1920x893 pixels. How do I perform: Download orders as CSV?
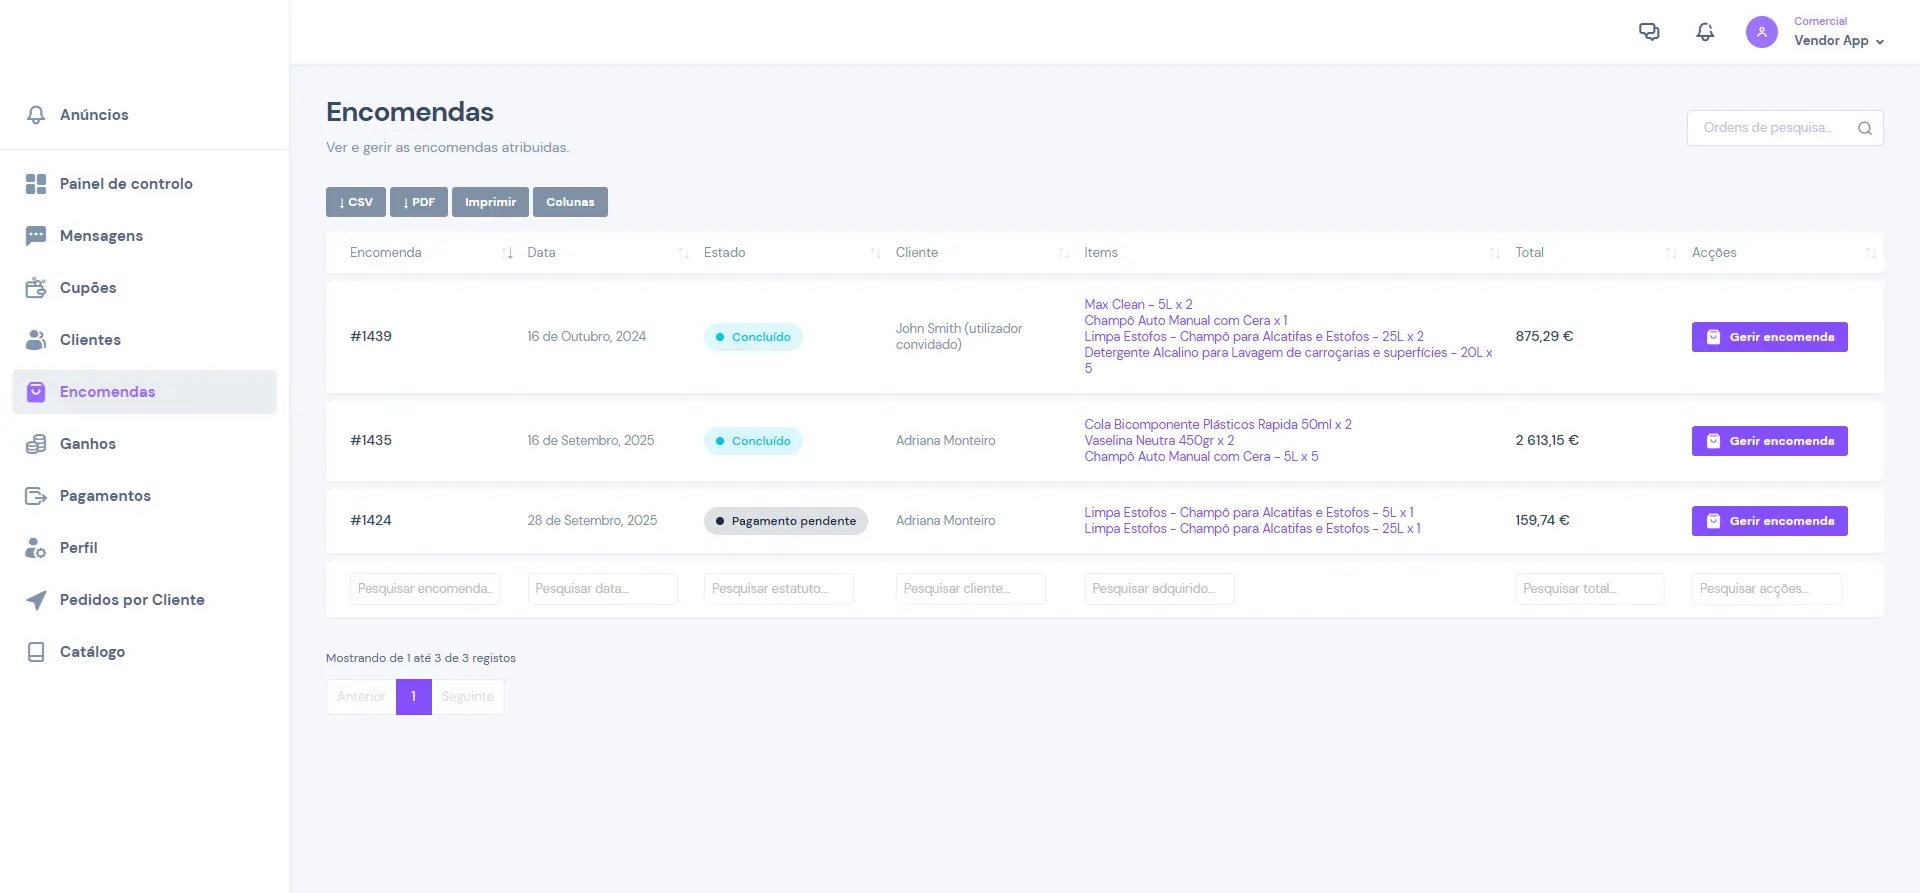(356, 202)
